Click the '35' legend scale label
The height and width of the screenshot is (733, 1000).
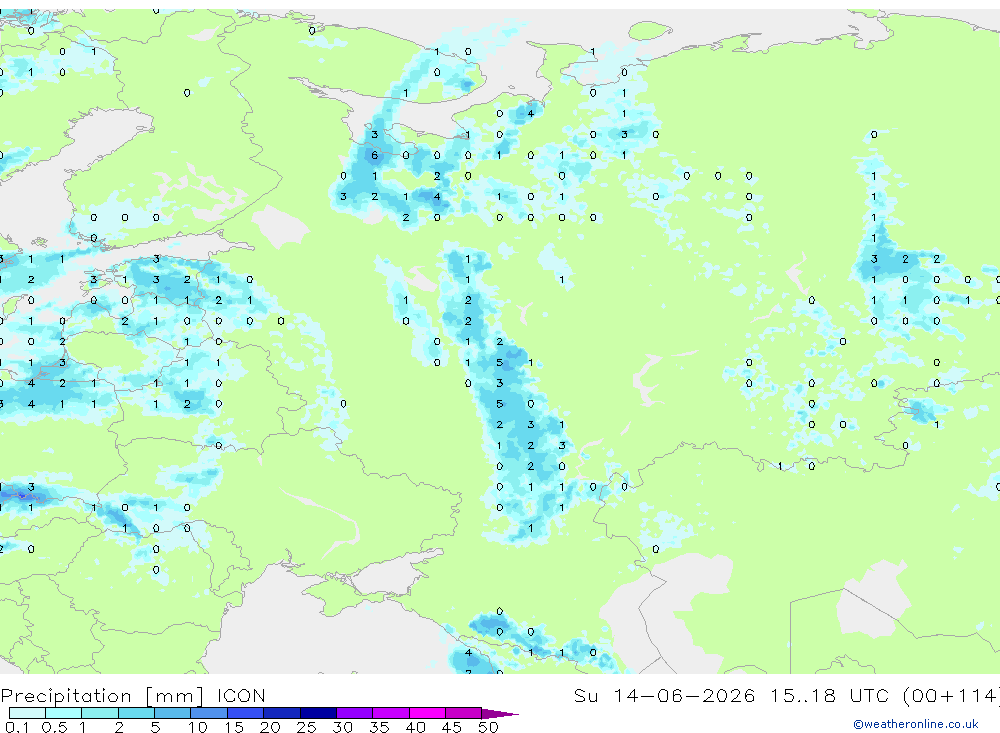click(379, 727)
